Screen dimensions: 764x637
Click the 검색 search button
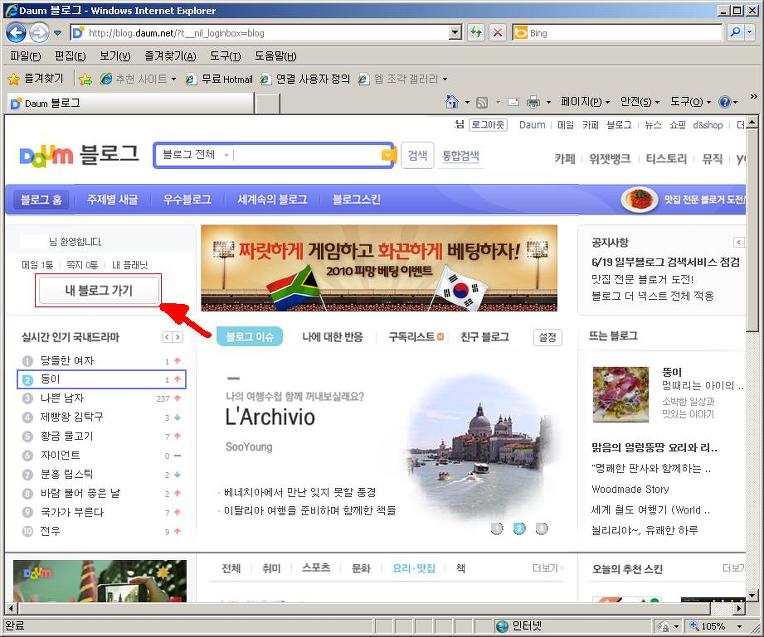pyautogui.click(x=418, y=156)
